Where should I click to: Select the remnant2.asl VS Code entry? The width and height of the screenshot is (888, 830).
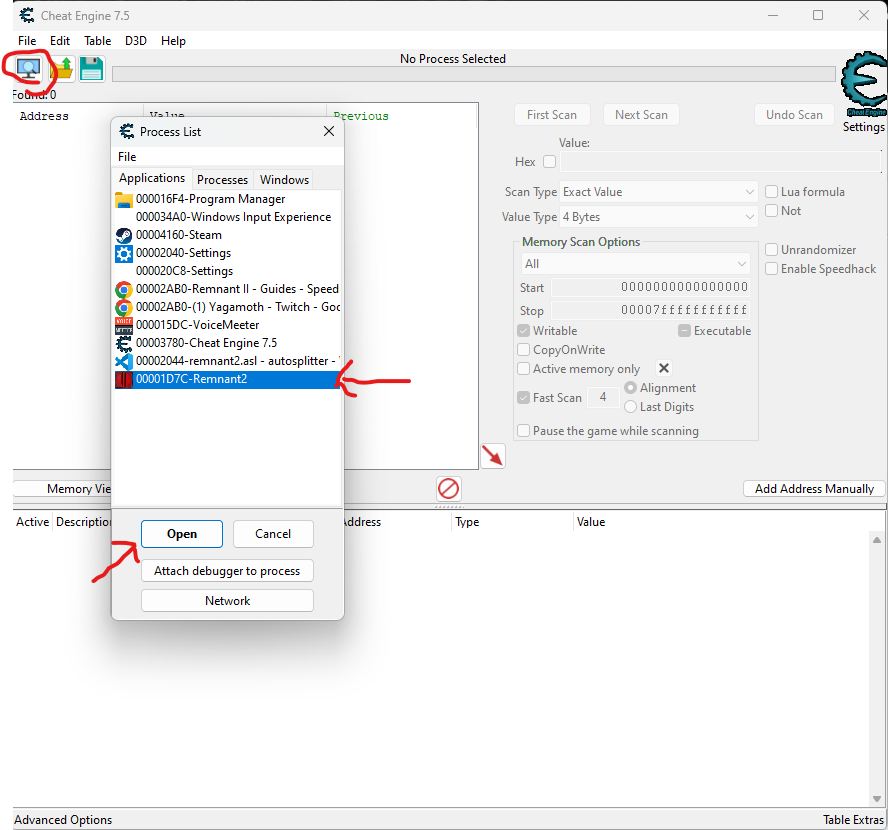(227, 361)
